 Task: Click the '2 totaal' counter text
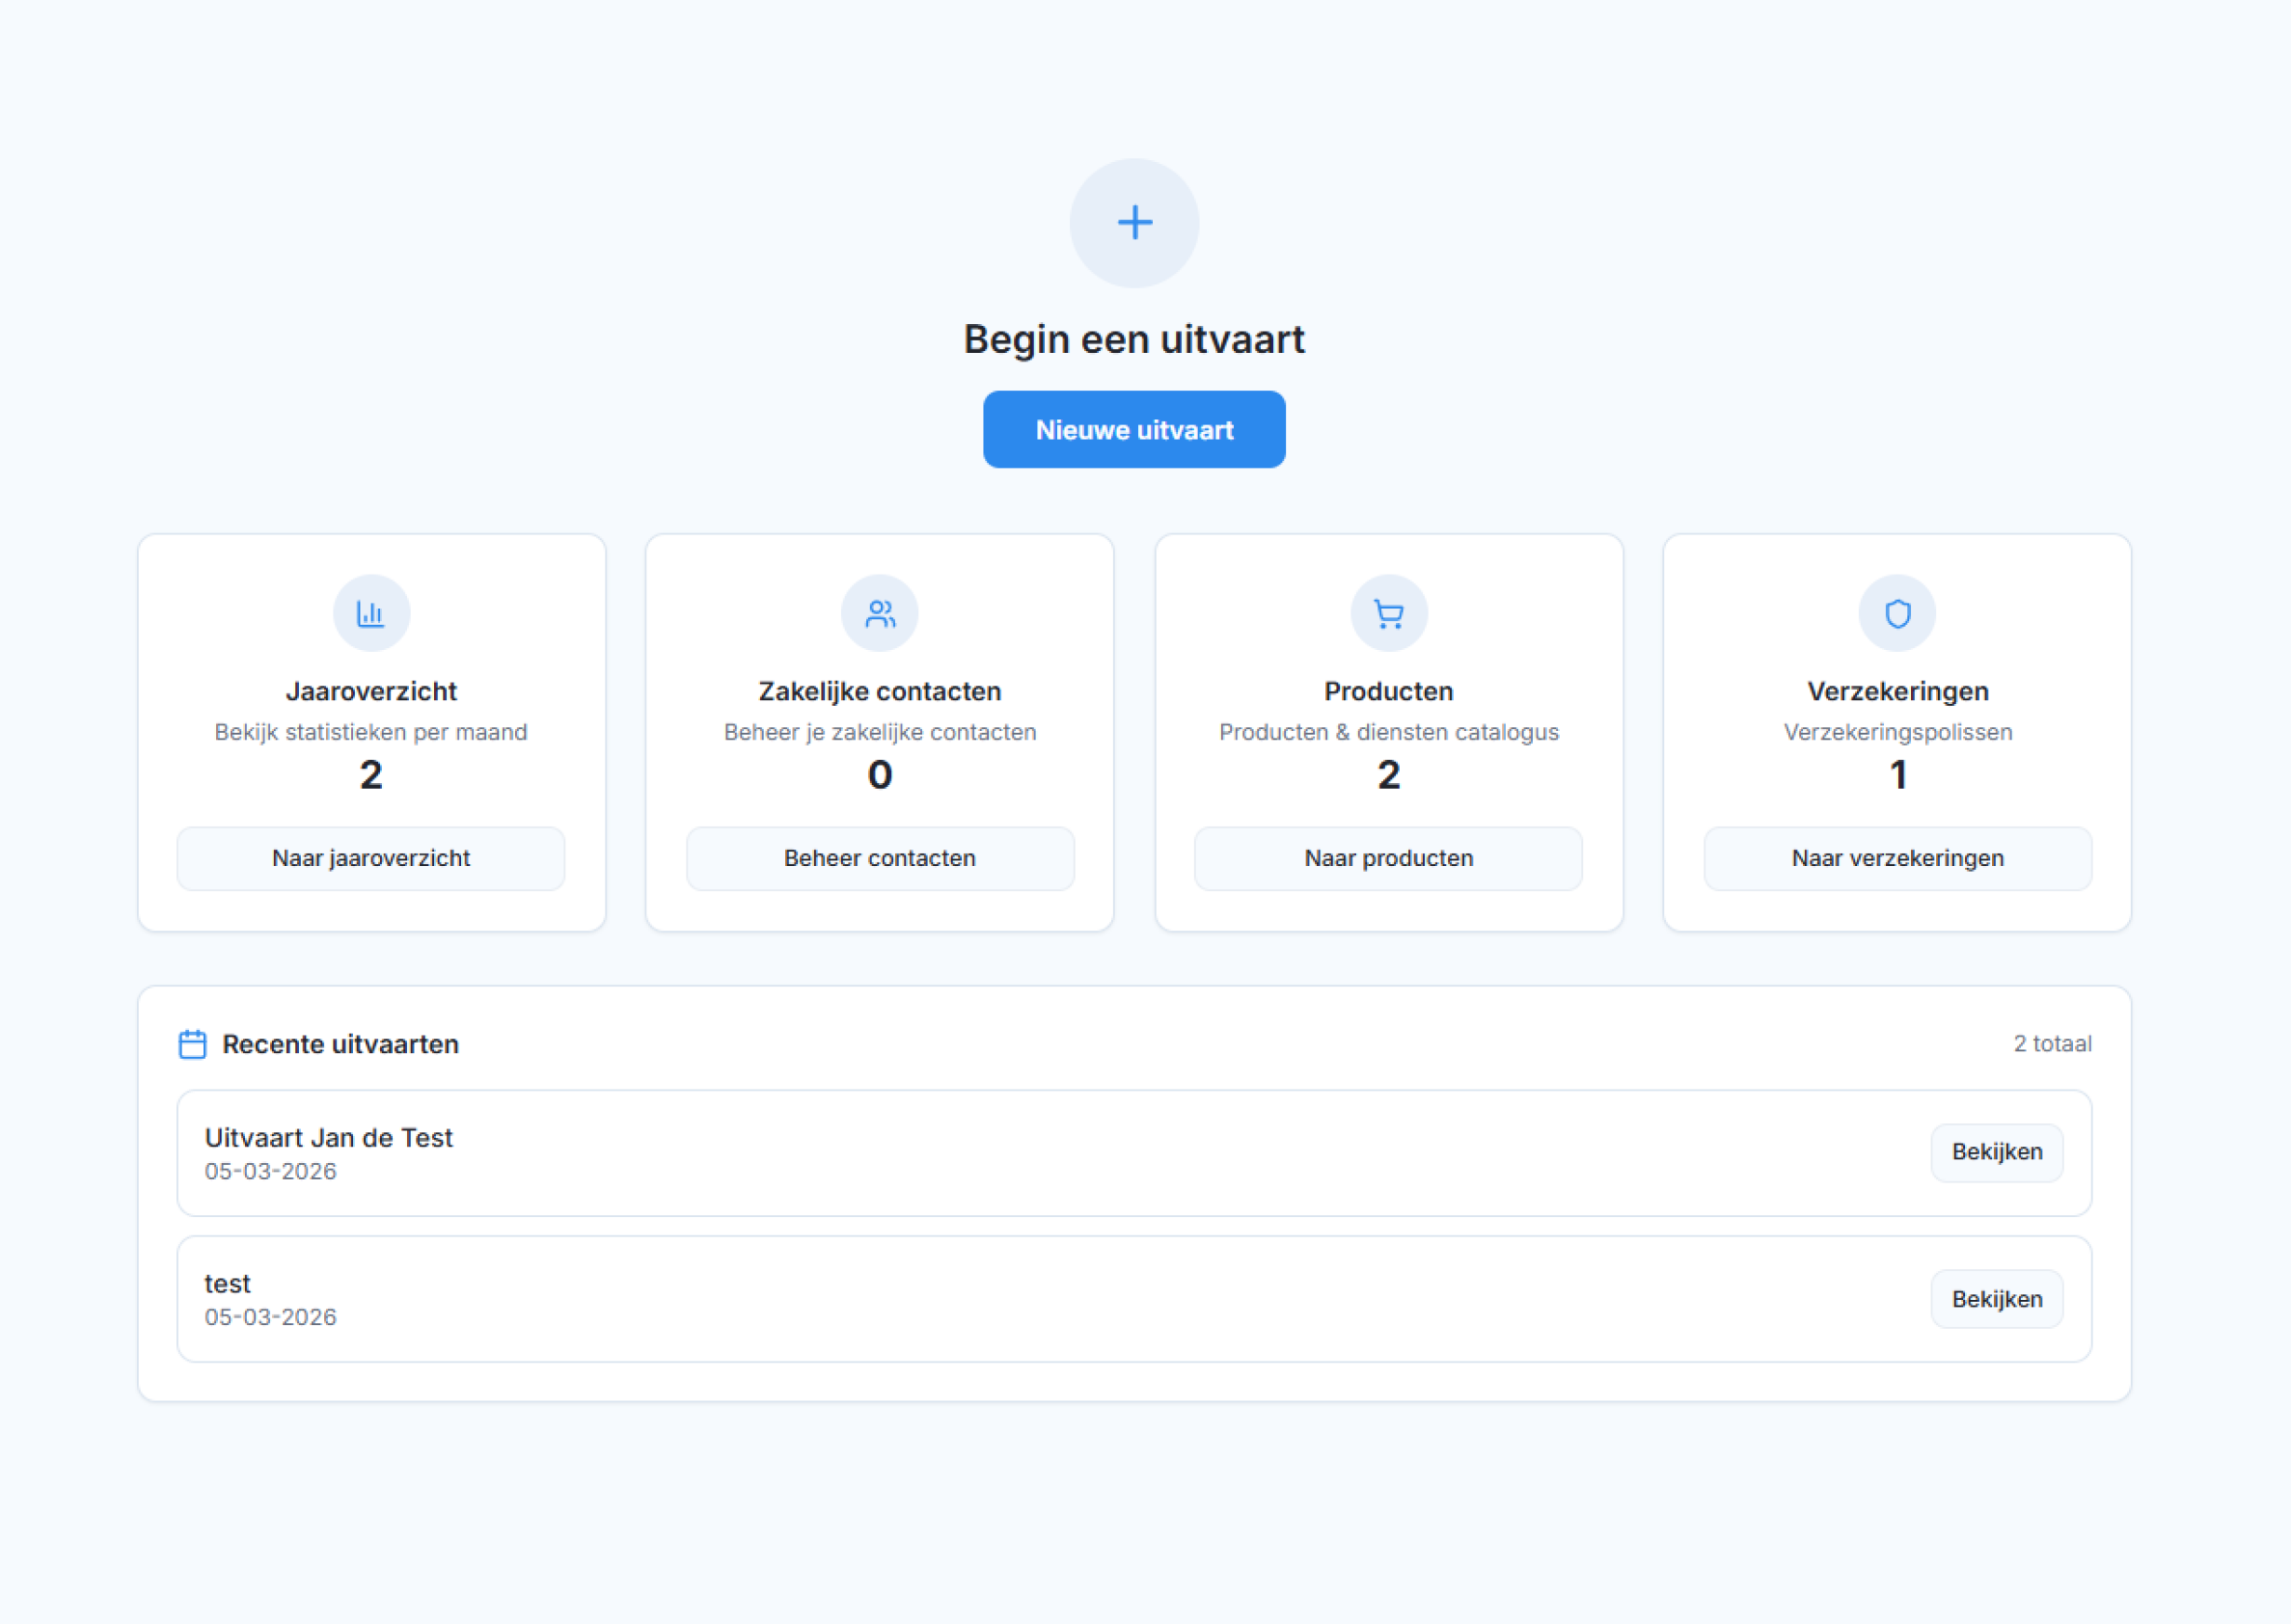point(2052,1044)
